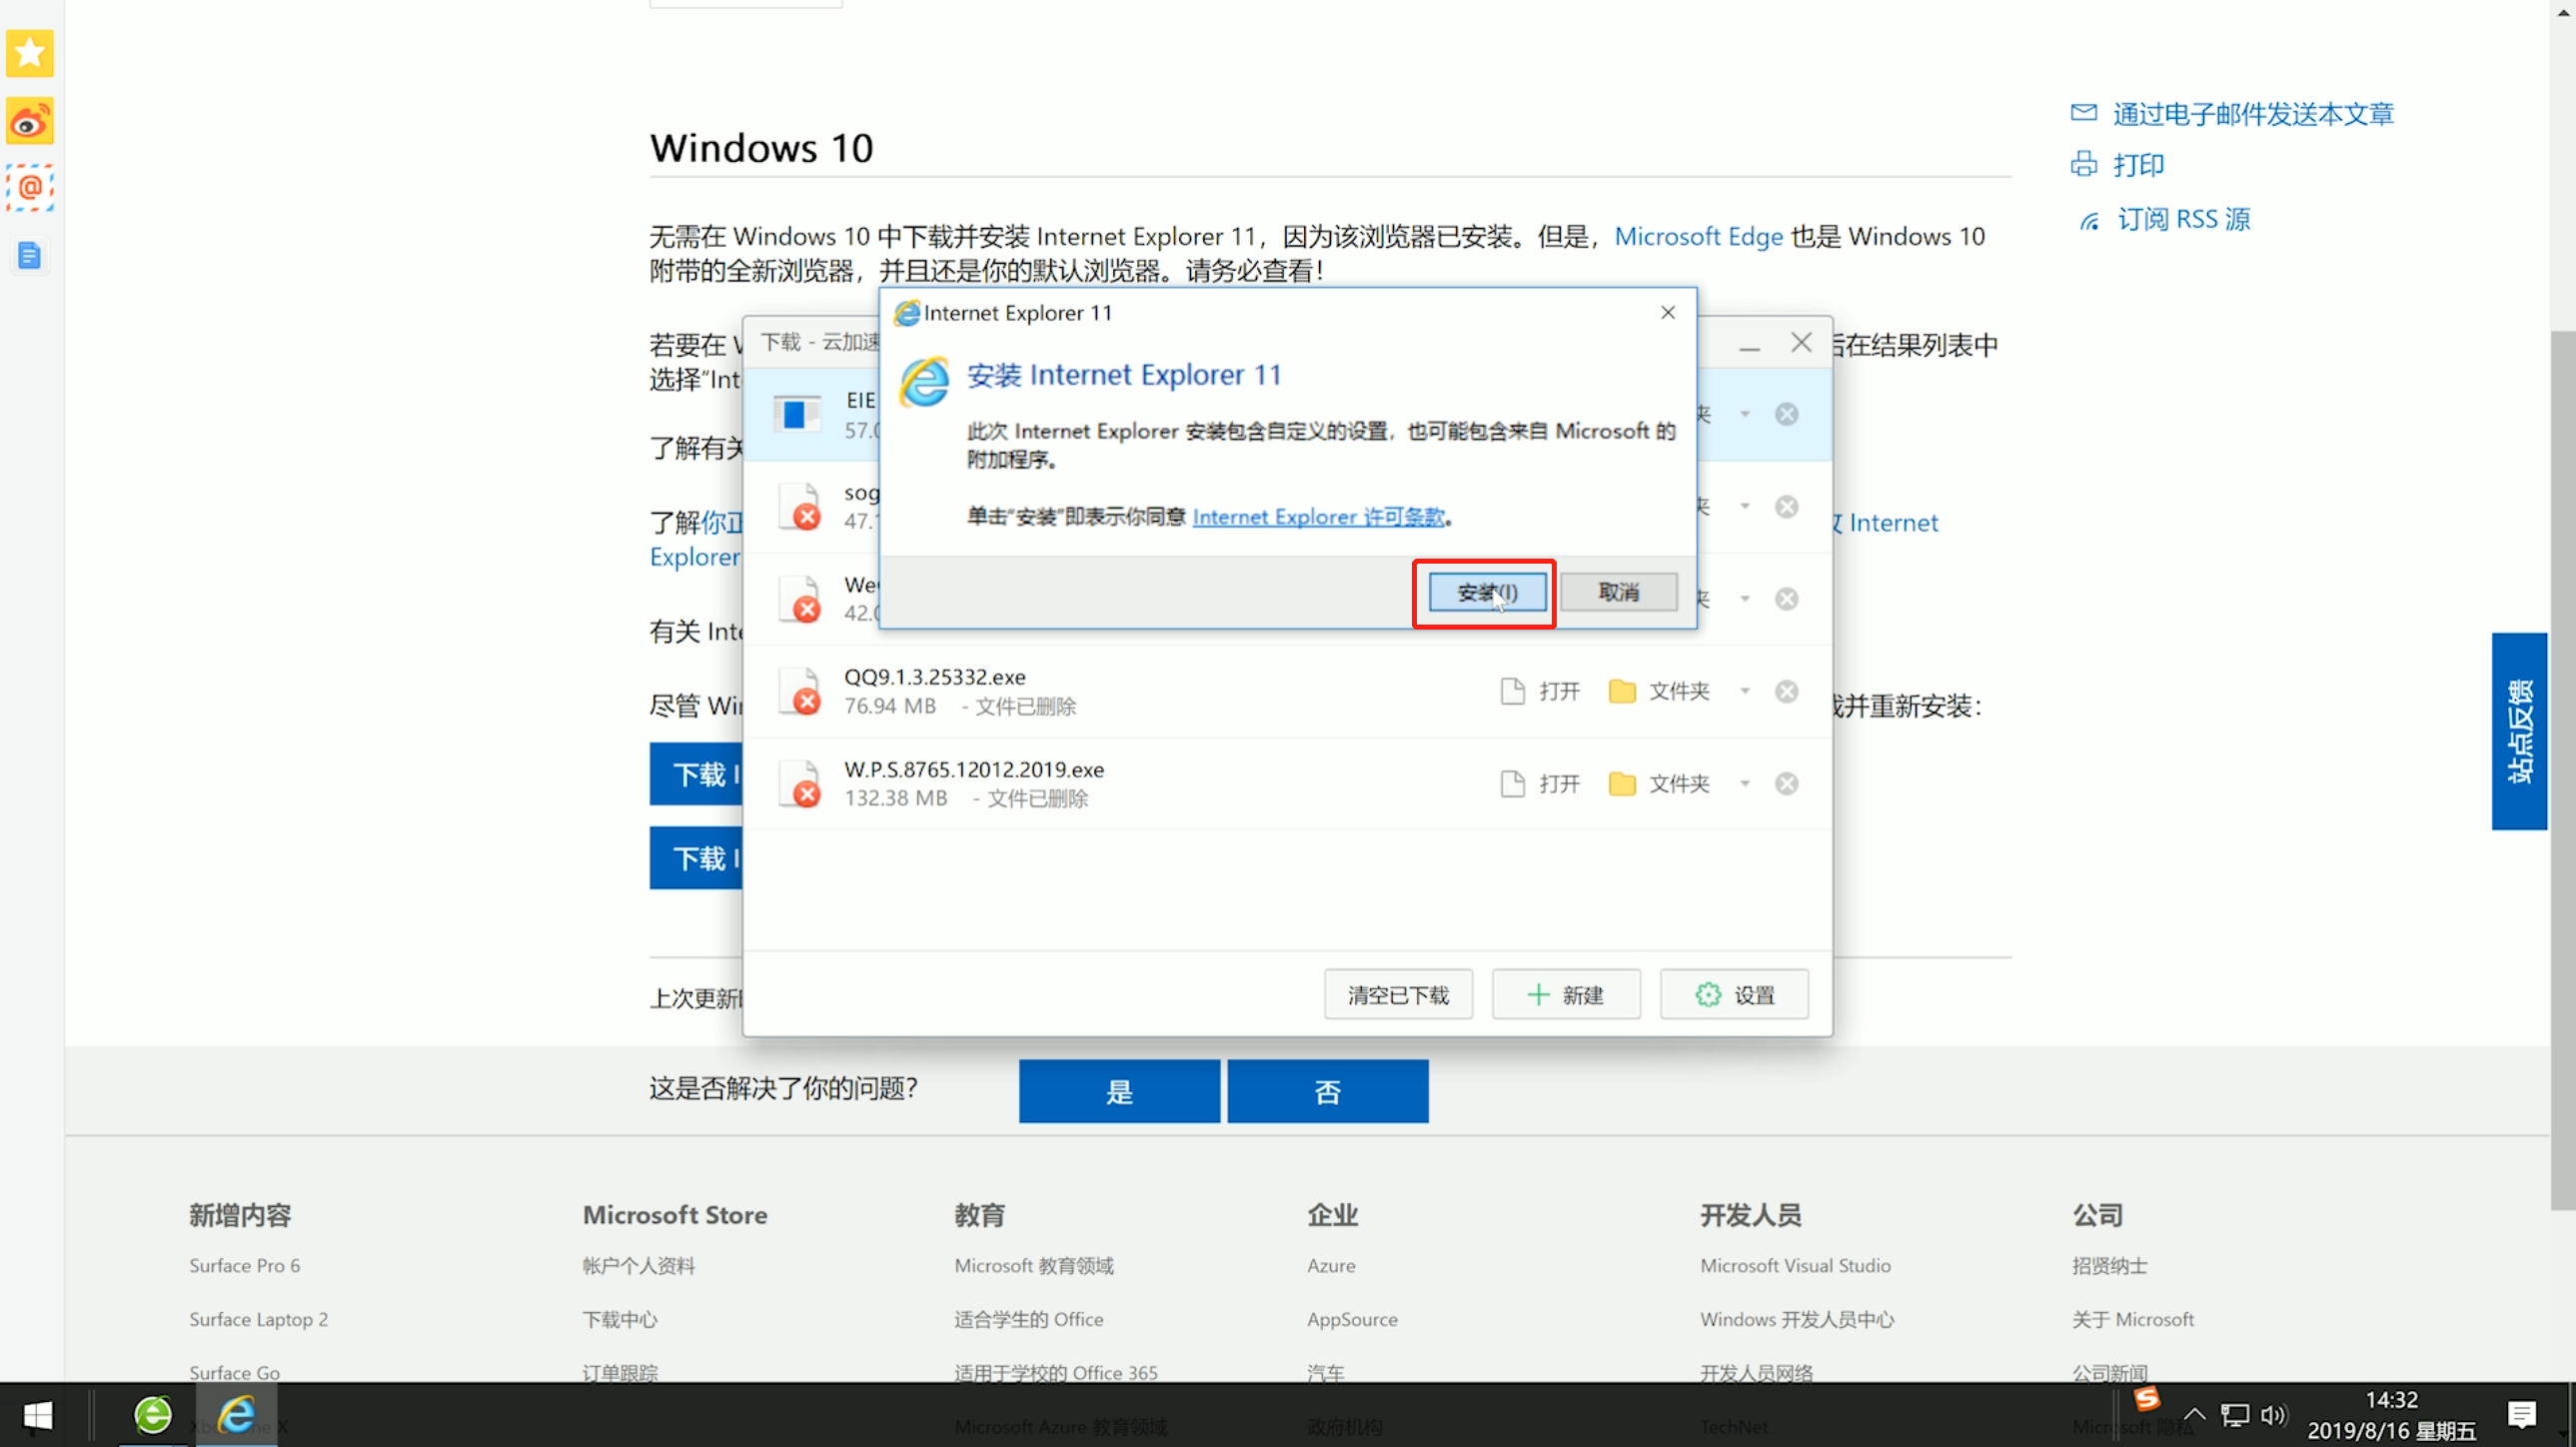
Task: Open the @ mail sidebar icon
Action: pyautogui.click(x=30, y=187)
